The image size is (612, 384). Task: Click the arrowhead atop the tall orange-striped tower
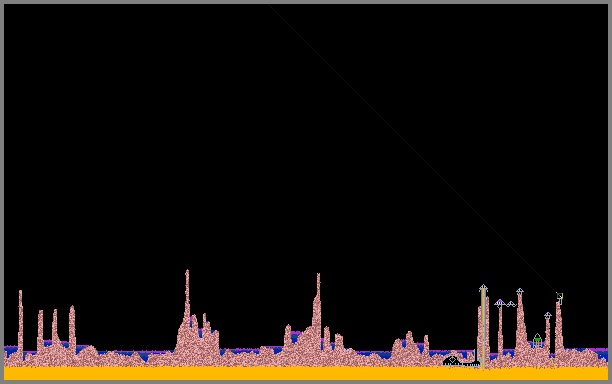[483, 288]
